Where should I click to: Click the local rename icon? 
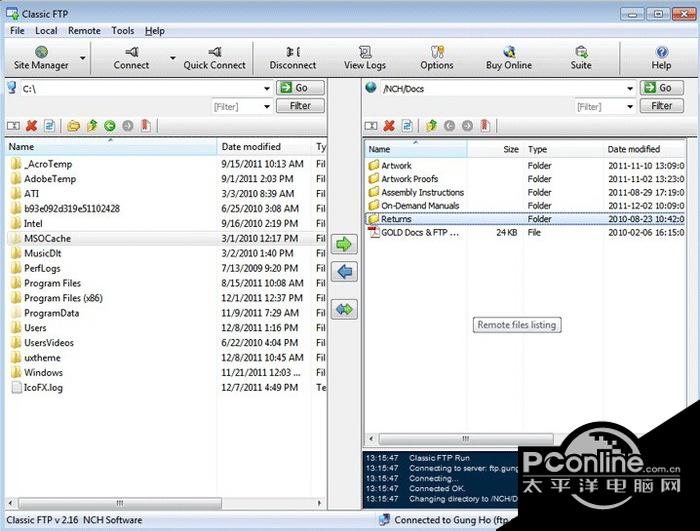pos(13,126)
